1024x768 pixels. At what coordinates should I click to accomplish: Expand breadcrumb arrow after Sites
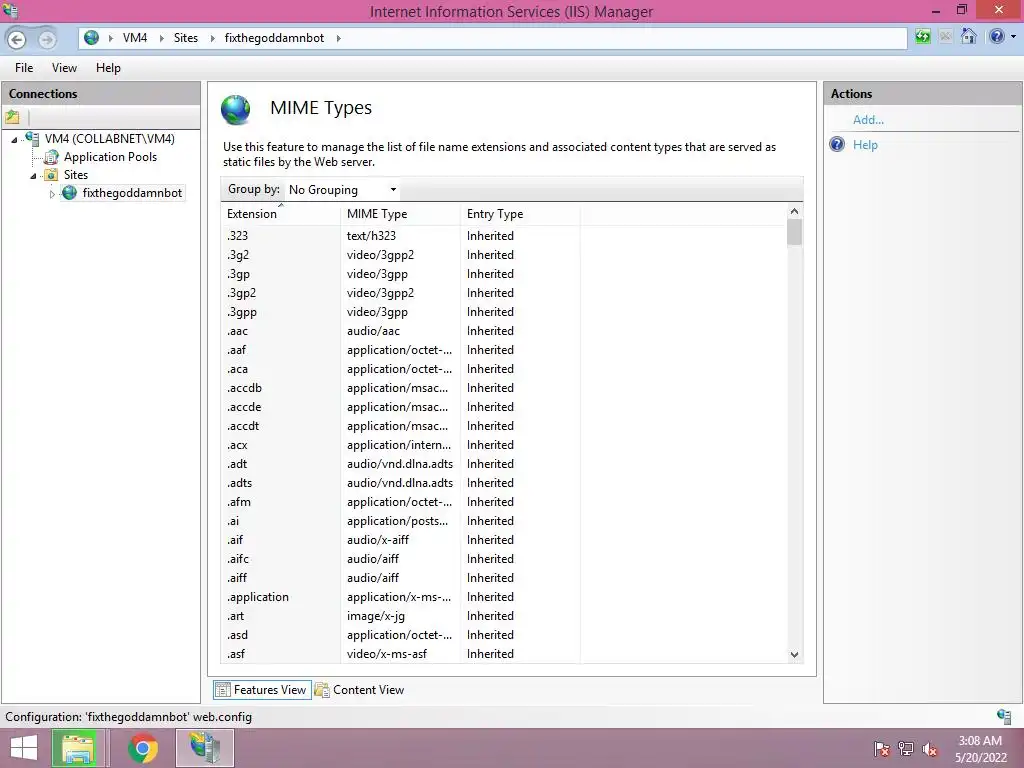[212, 39]
